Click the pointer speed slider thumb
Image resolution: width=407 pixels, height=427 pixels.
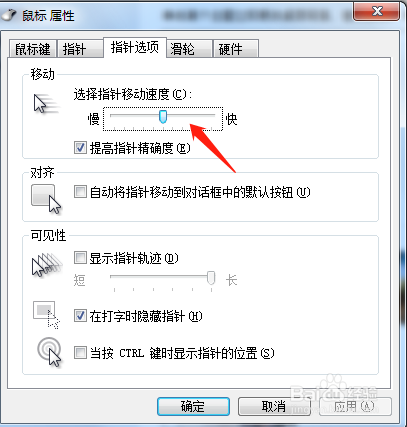coord(163,117)
